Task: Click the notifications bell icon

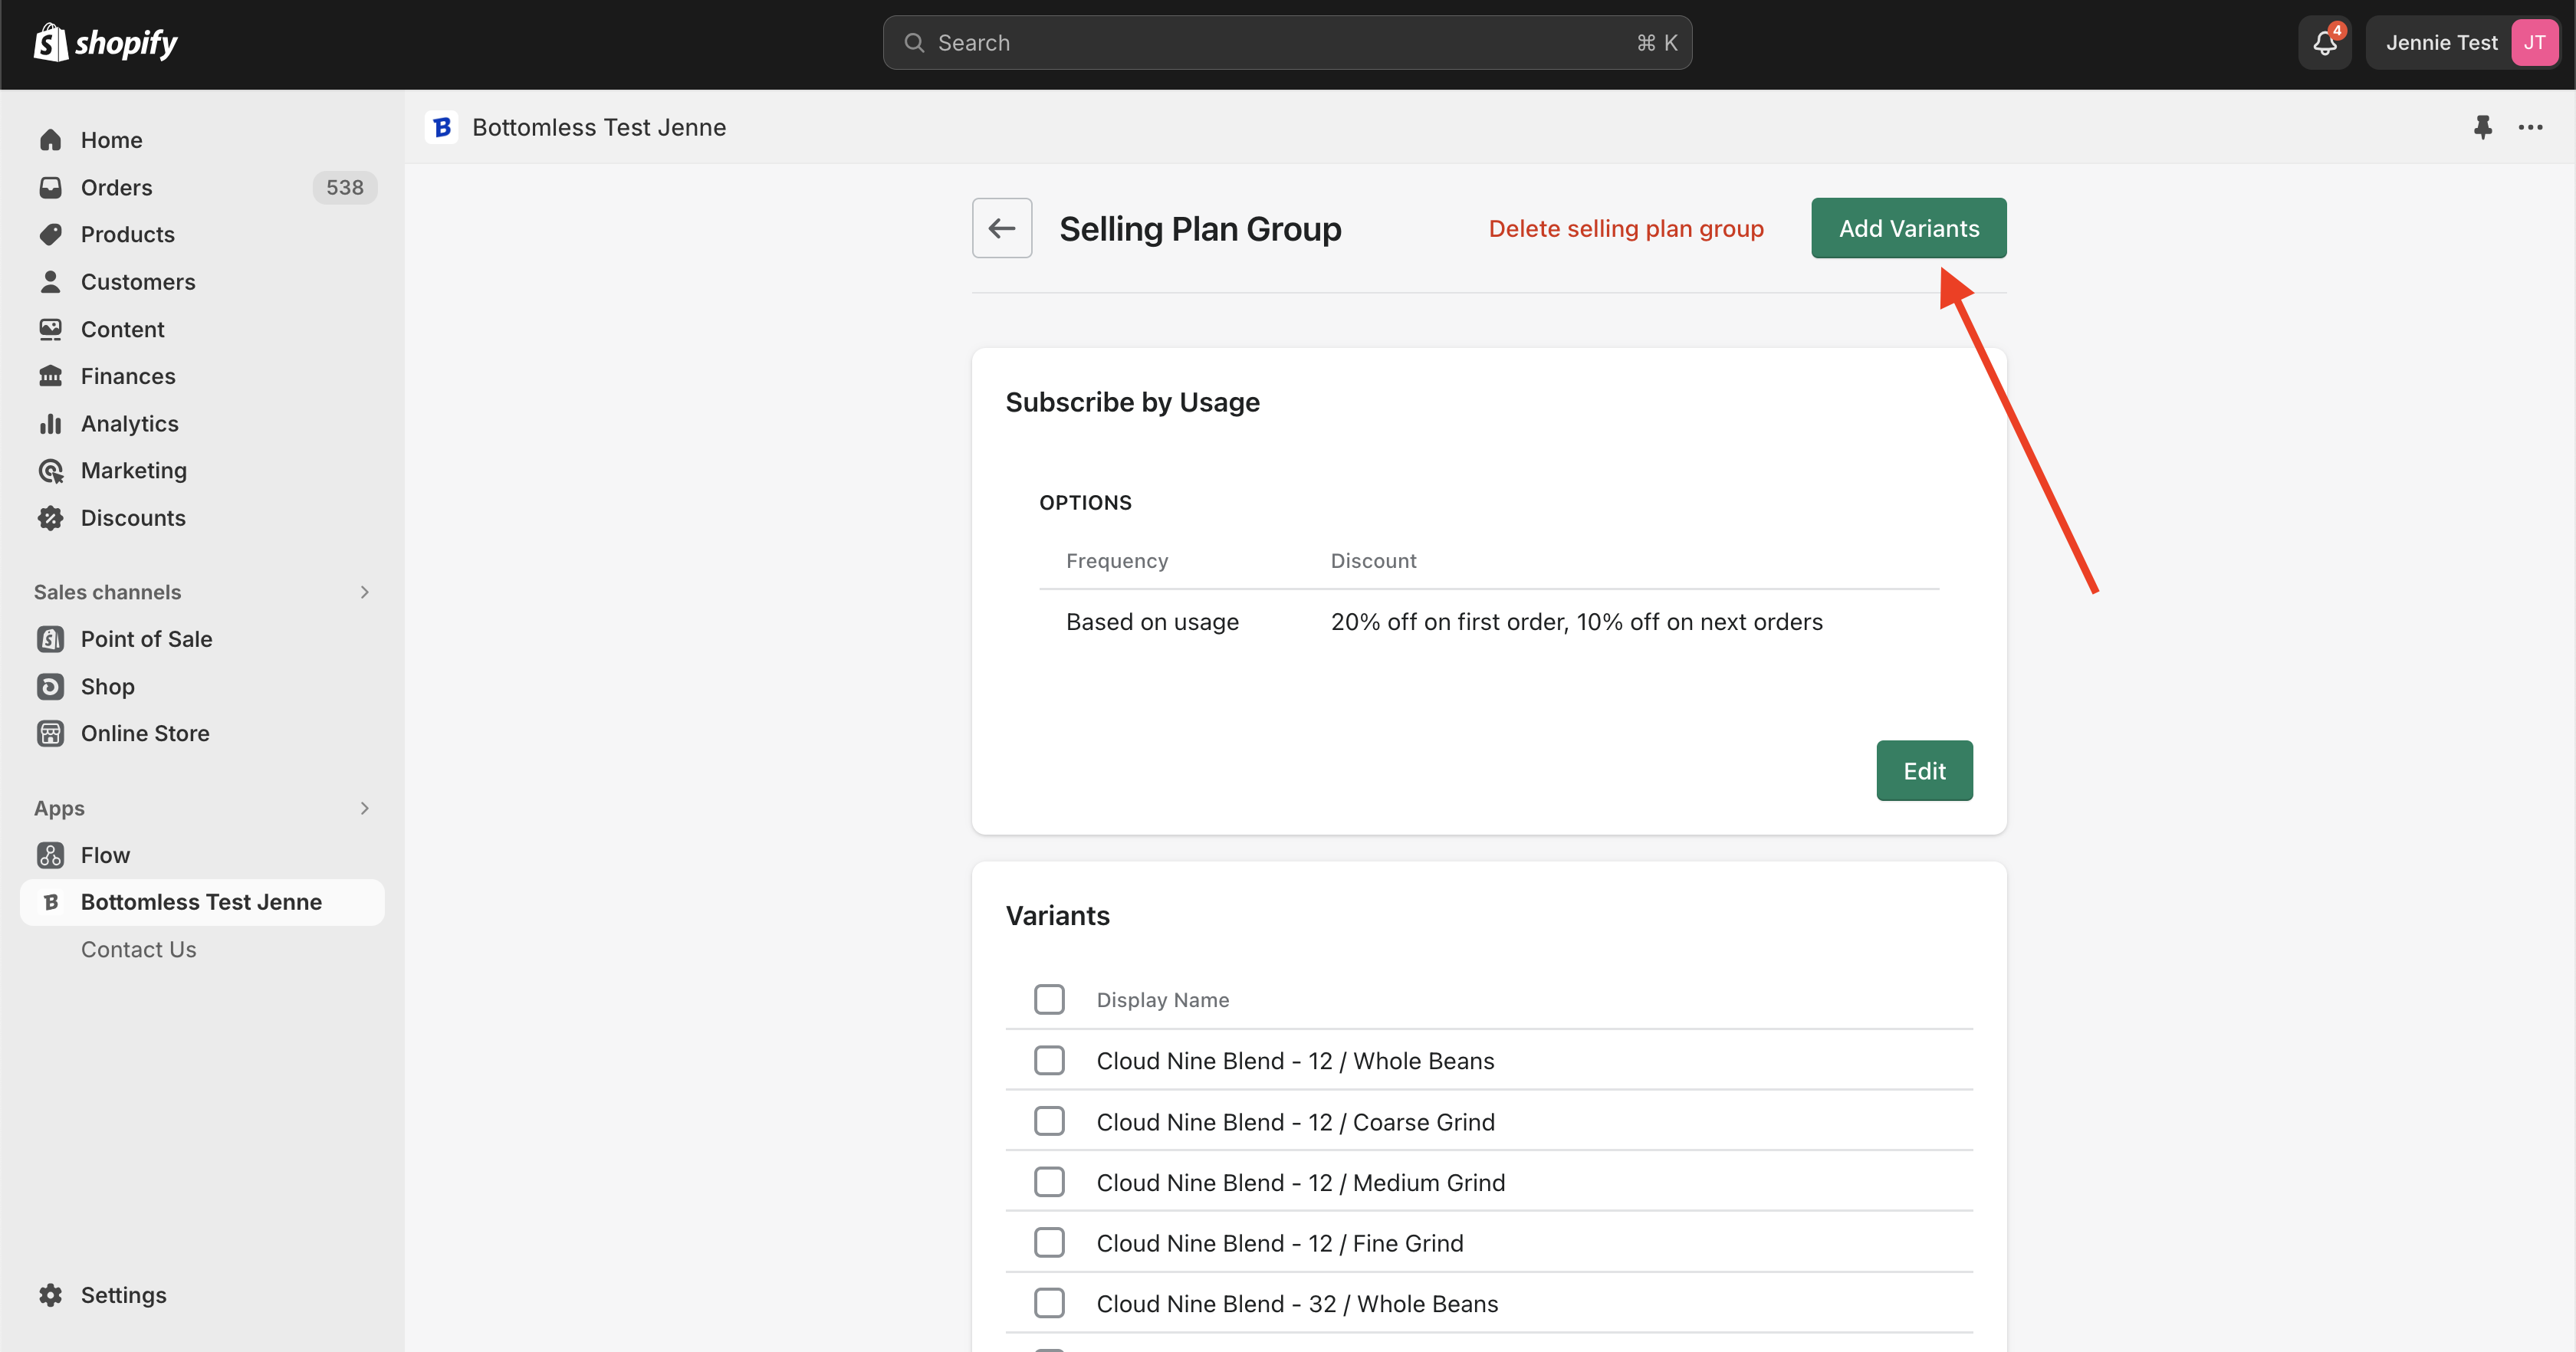Action: tap(2324, 43)
